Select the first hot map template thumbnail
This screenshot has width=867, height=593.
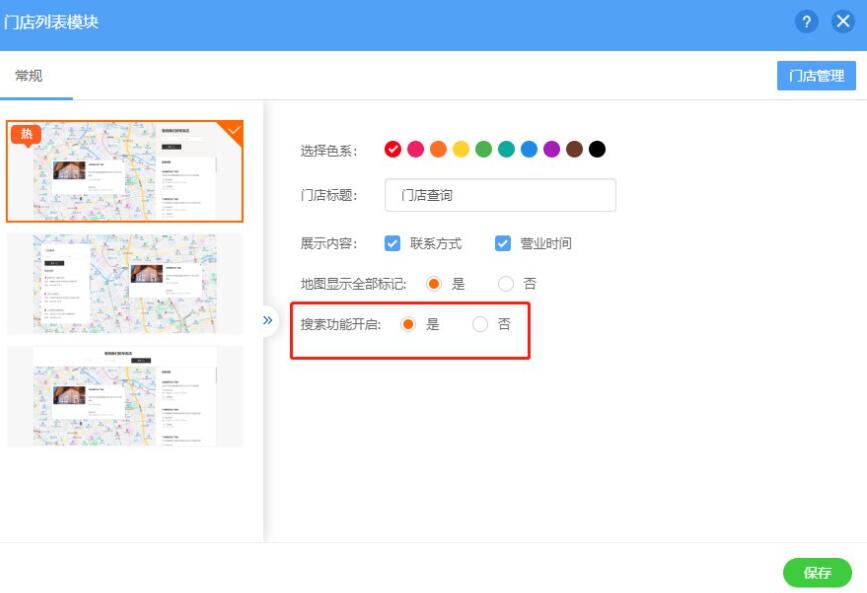(125, 171)
